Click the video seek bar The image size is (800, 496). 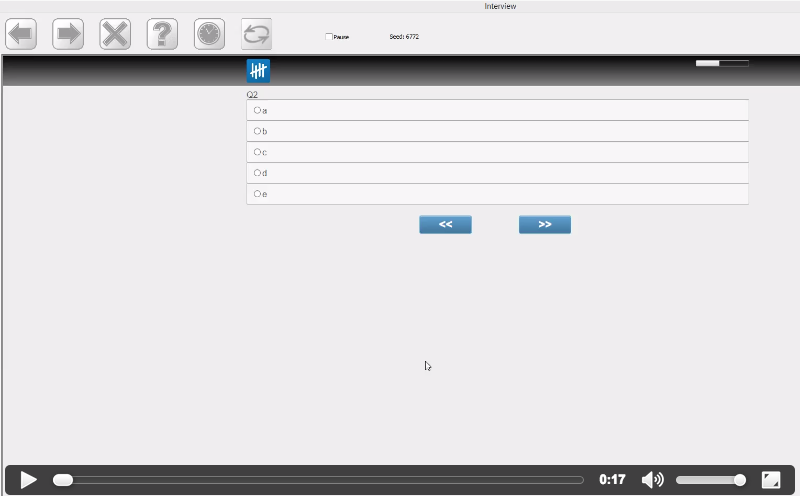(x=318, y=480)
